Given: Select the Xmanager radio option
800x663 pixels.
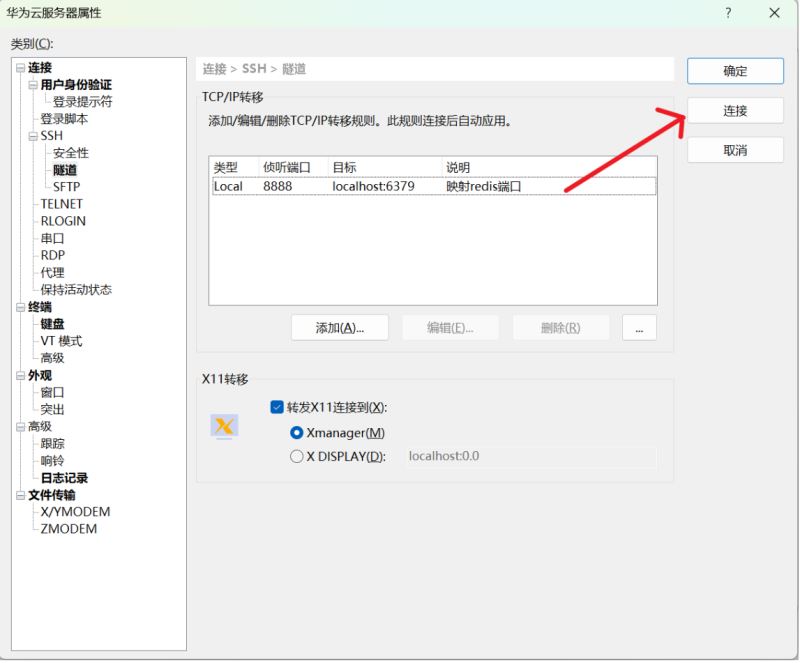Looking at the screenshot, I should click(x=296, y=433).
